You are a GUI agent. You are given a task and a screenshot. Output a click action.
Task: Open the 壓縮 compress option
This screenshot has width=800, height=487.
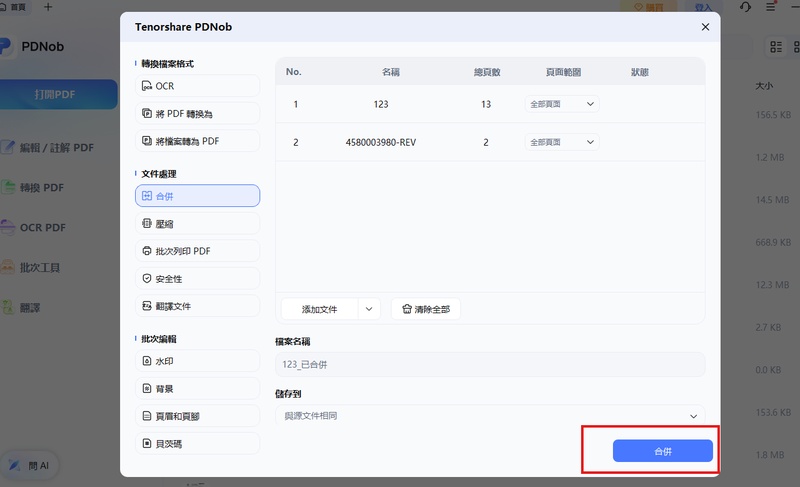pyautogui.click(x=197, y=223)
